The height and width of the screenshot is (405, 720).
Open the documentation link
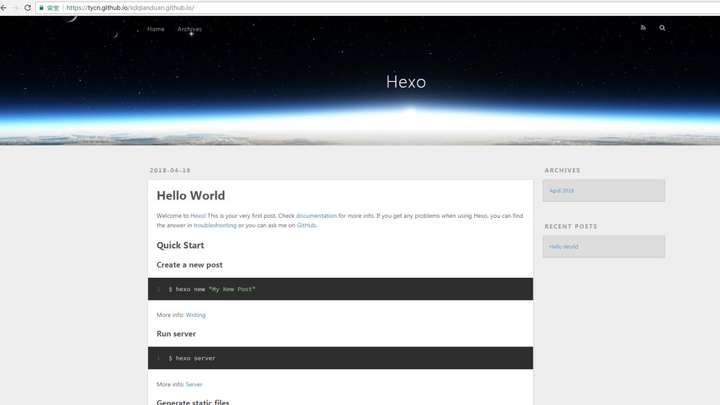[316, 216]
